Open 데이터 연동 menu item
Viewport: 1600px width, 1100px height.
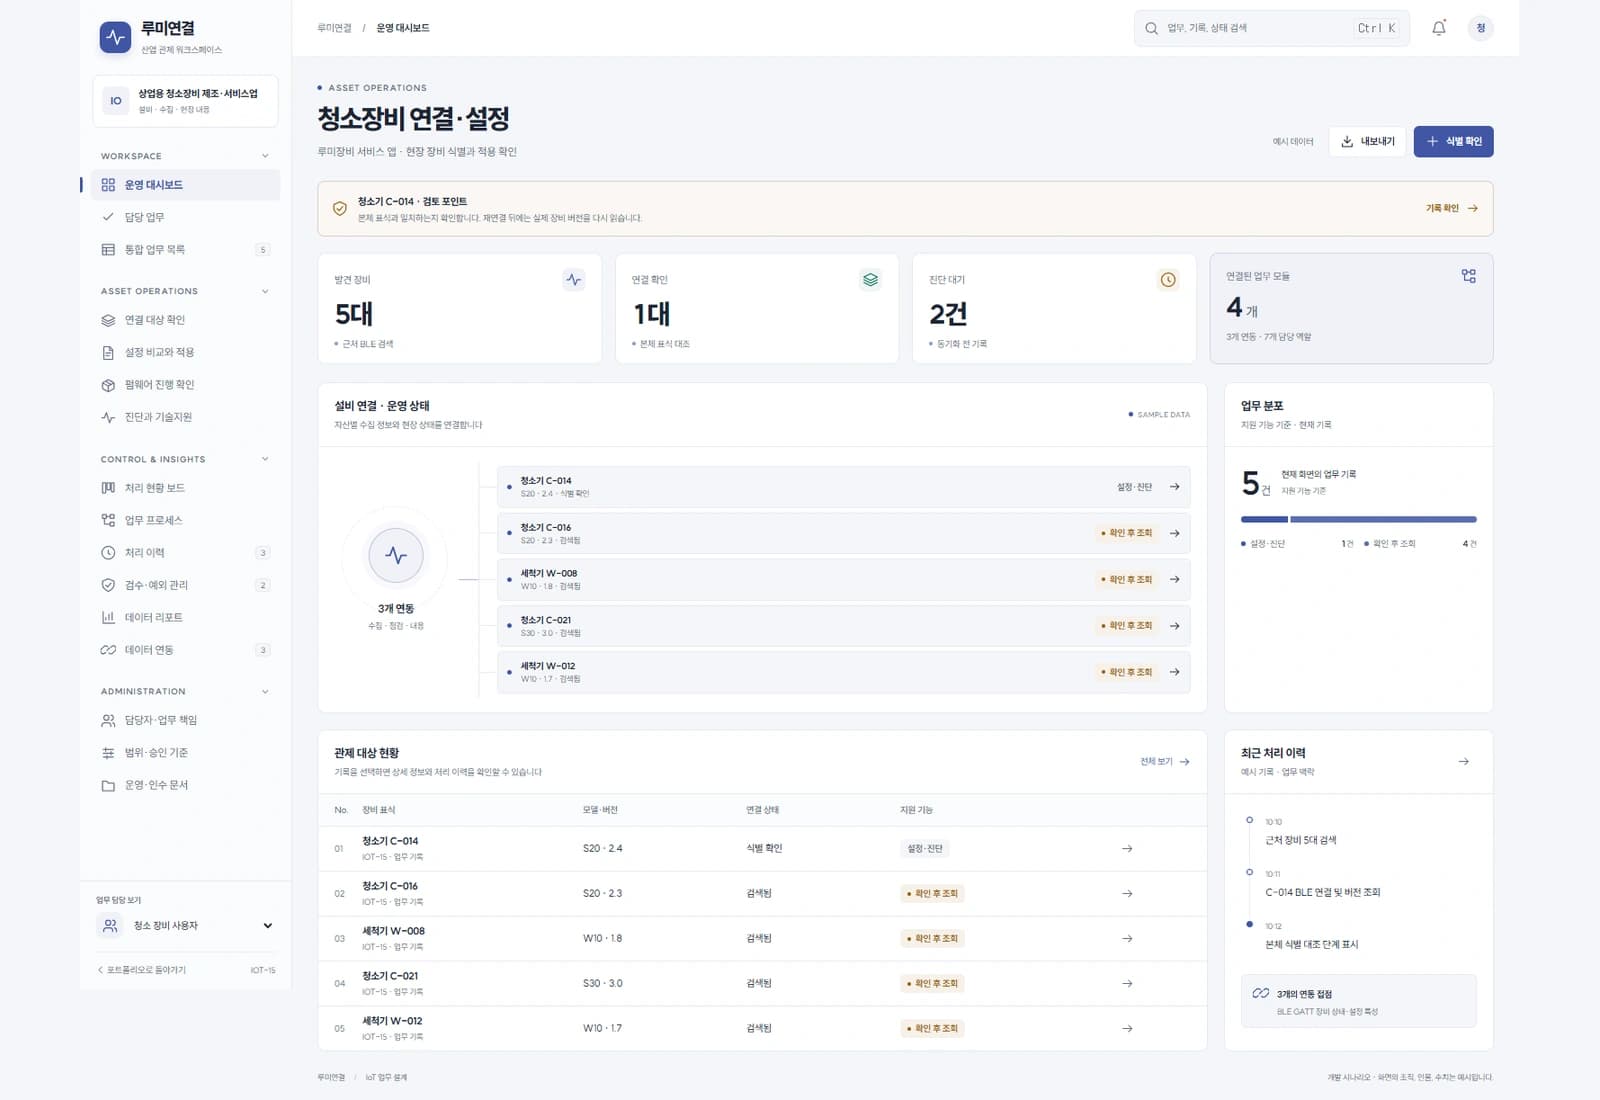pyautogui.click(x=186, y=650)
